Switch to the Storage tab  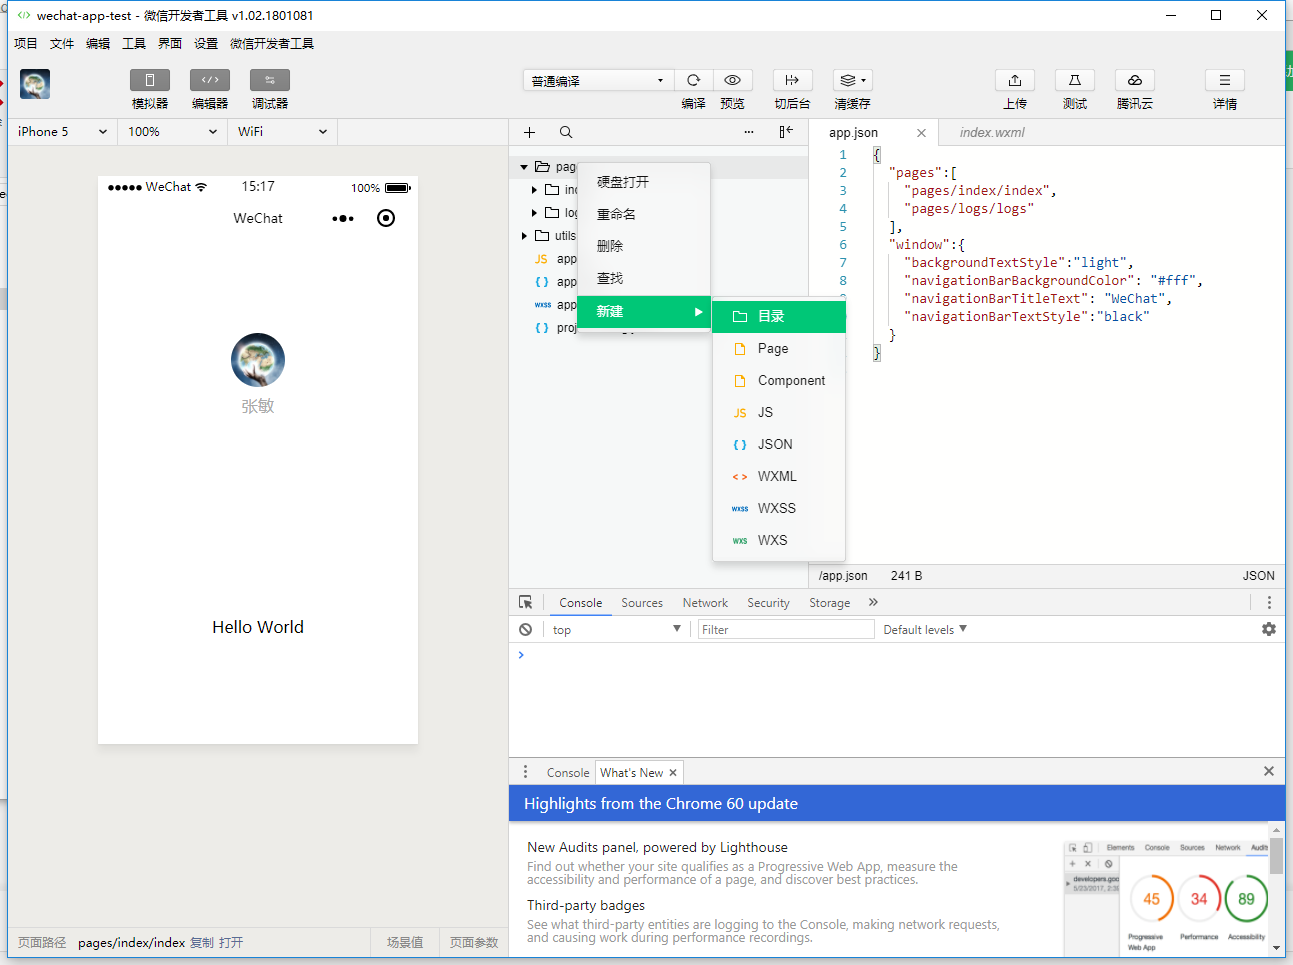[829, 602]
